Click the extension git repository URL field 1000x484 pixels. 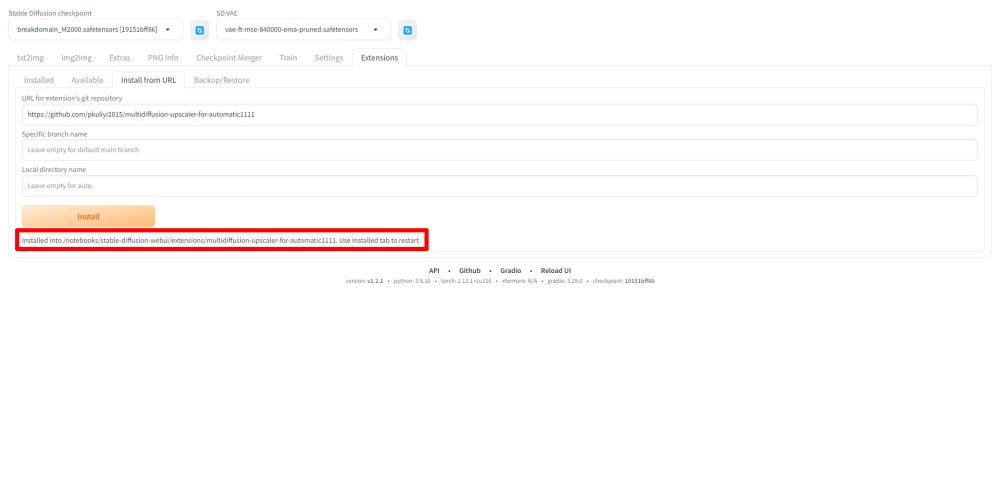(x=499, y=115)
